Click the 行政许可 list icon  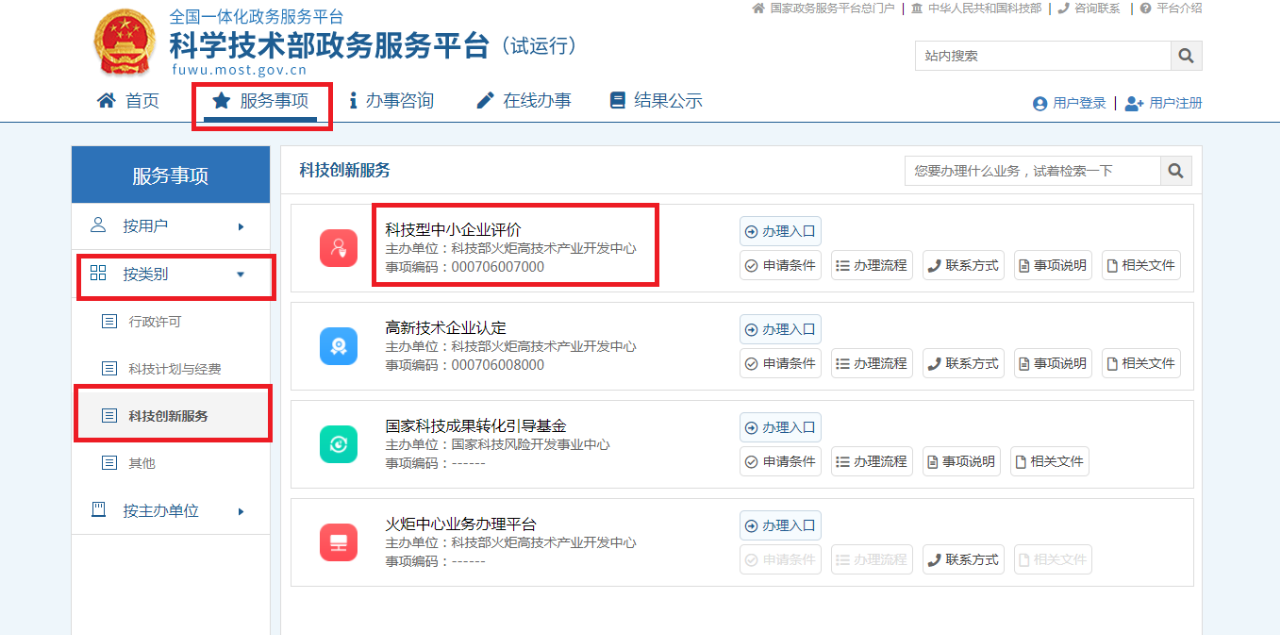click(109, 322)
